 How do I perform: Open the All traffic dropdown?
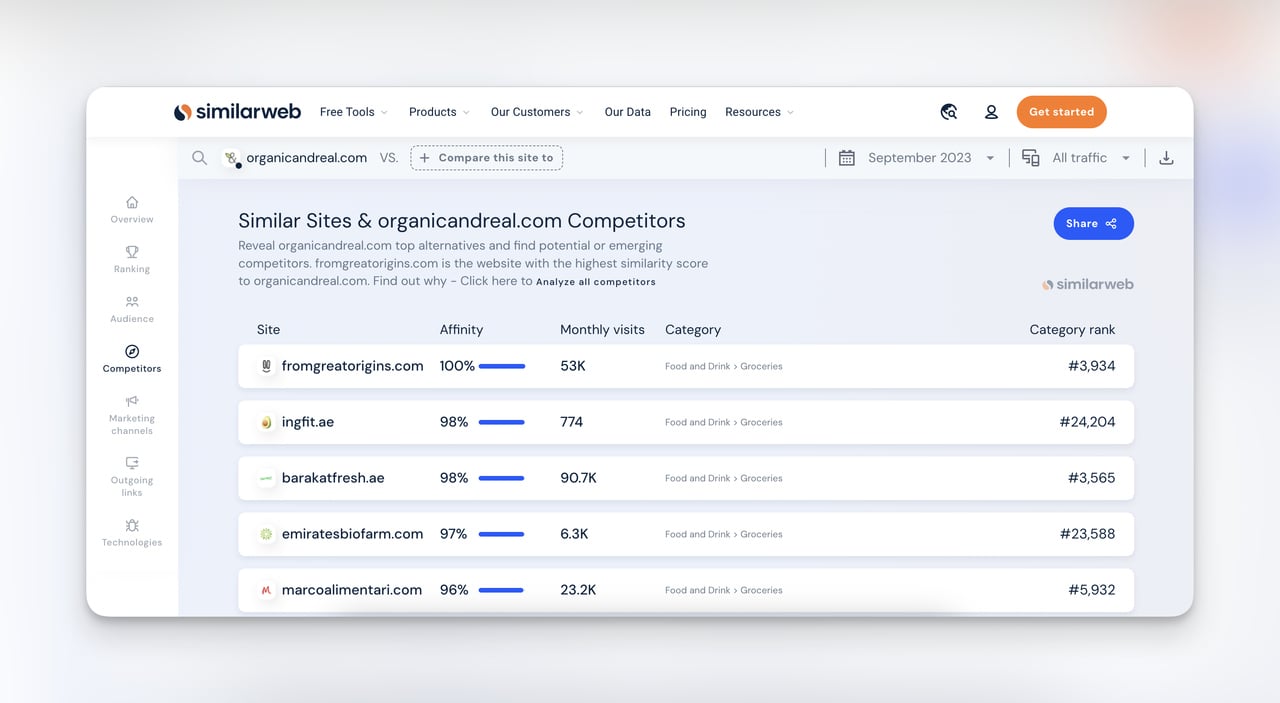(x=1091, y=158)
